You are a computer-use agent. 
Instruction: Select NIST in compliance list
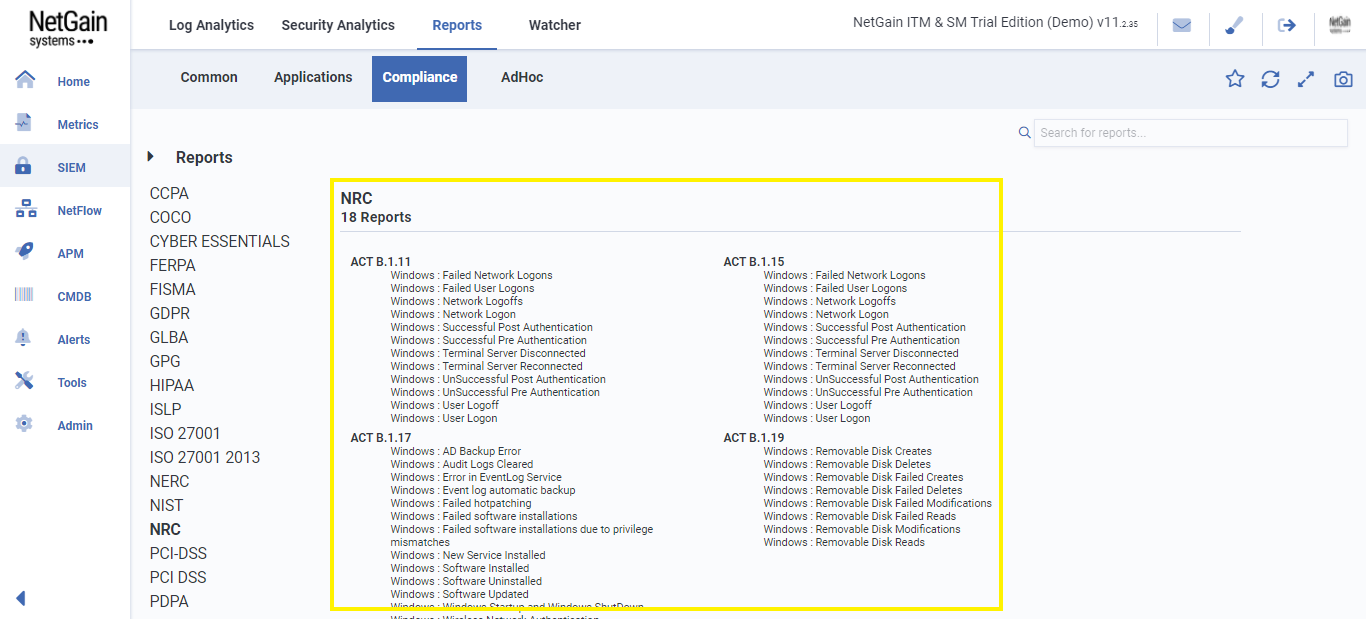(166, 505)
